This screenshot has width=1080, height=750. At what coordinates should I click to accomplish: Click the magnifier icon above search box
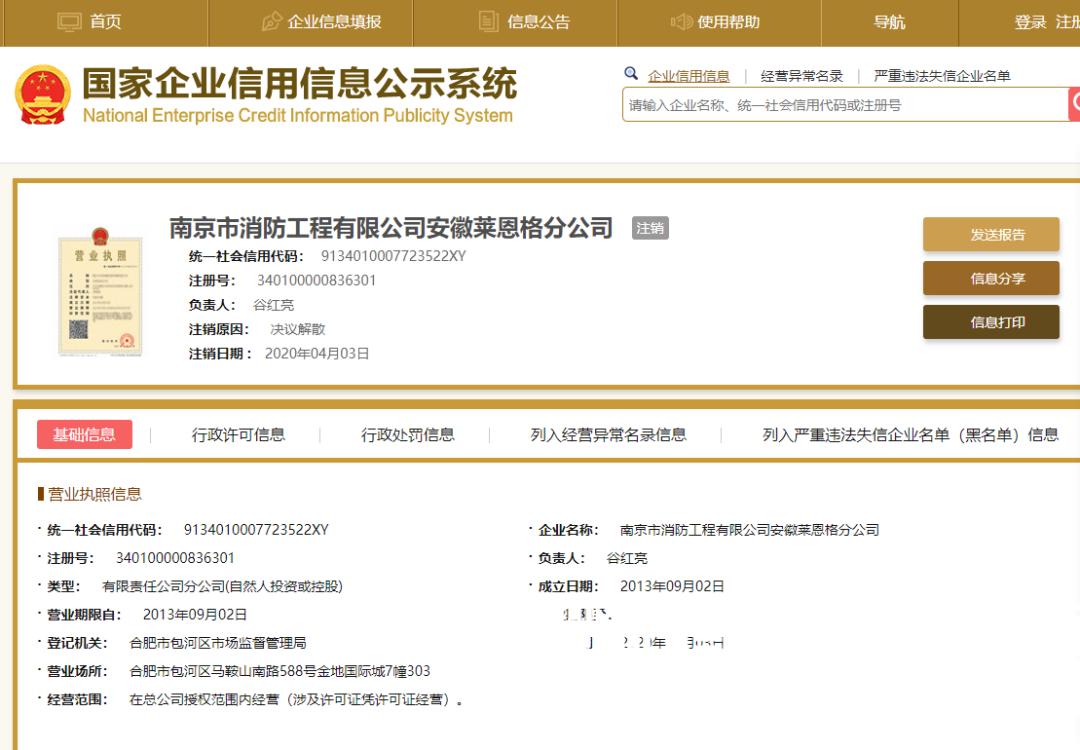631,74
